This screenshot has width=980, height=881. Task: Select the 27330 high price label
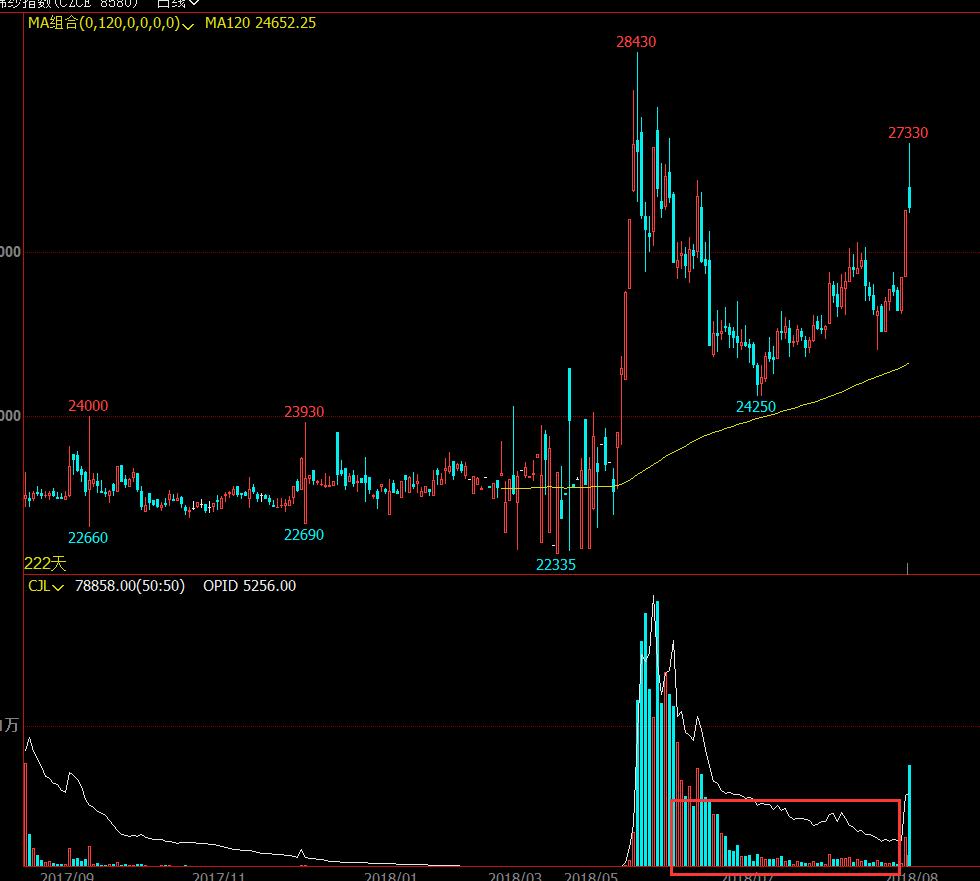coord(908,132)
